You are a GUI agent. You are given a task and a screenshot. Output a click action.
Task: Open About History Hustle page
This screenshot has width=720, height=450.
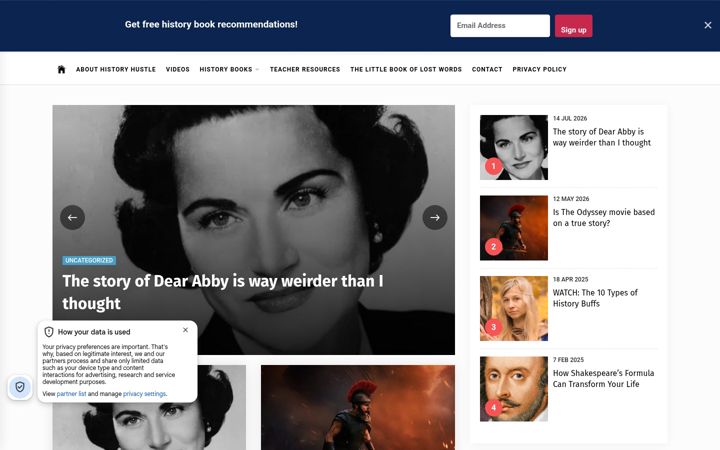(116, 69)
